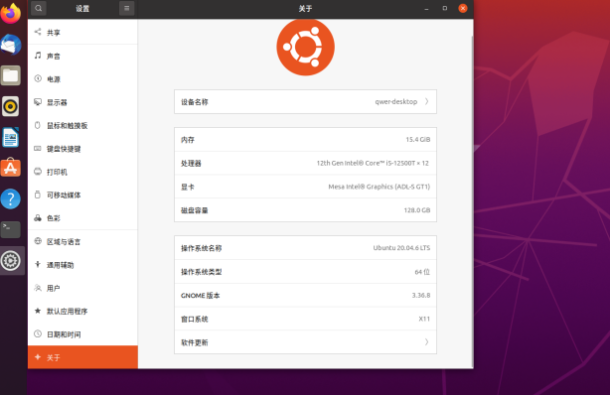Viewport: 611px width, 395px height.
Task: Open Files manager from the dock
Action: click(11, 75)
